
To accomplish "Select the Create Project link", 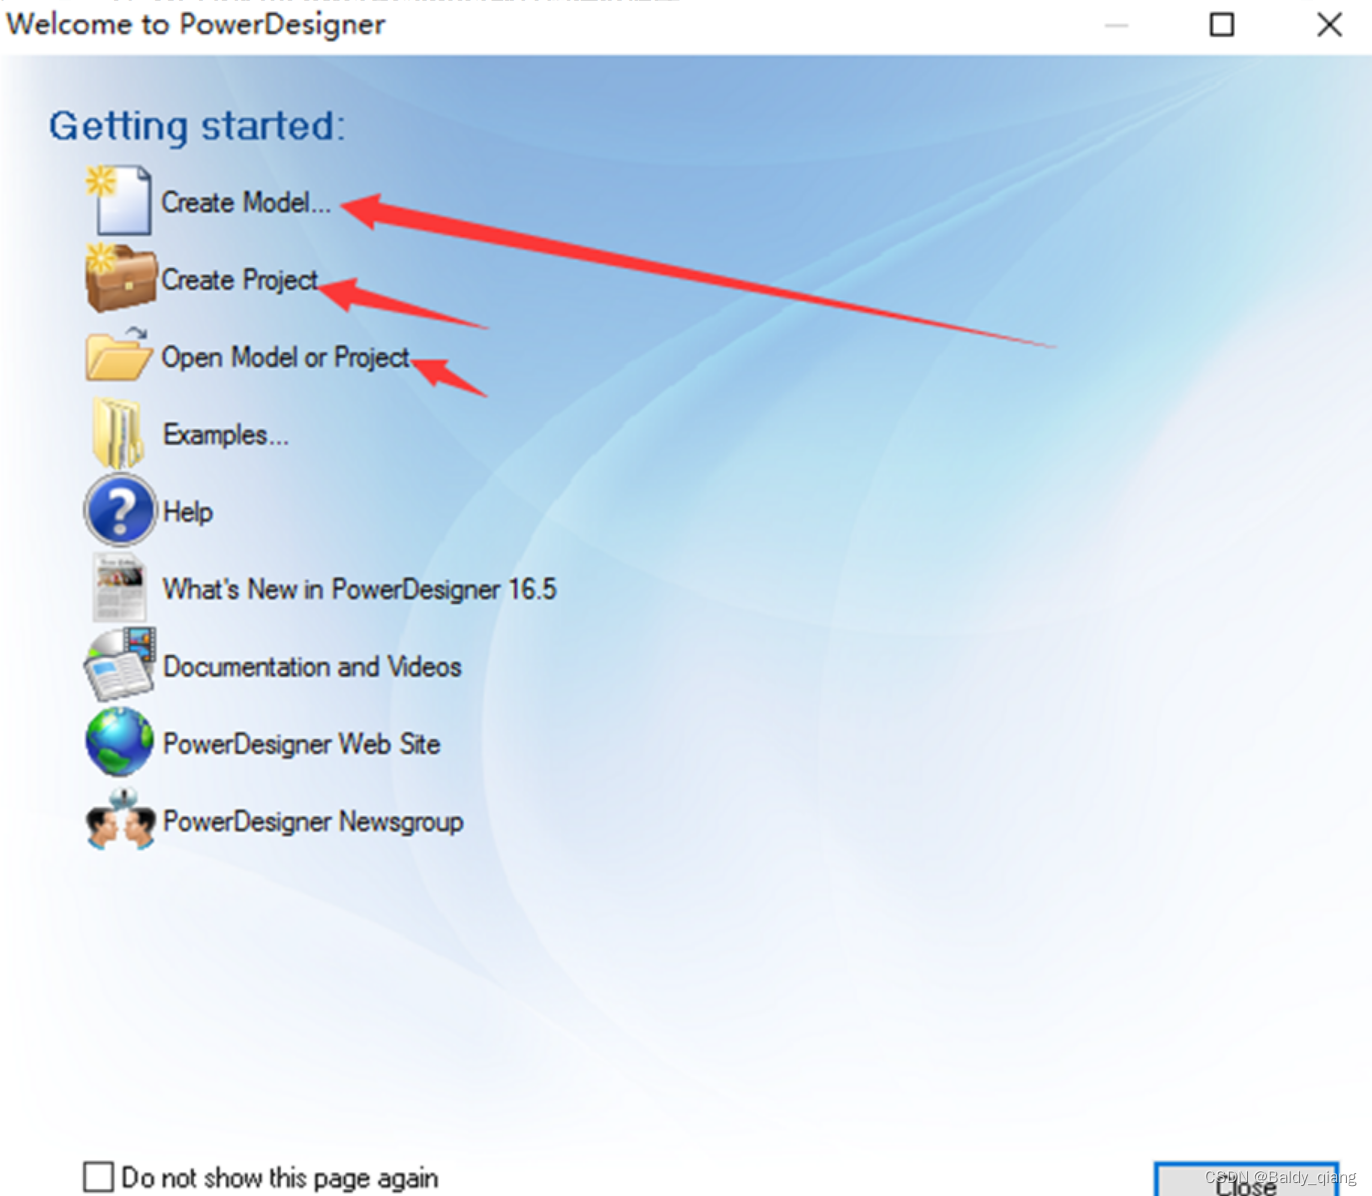I will coord(240,280).
